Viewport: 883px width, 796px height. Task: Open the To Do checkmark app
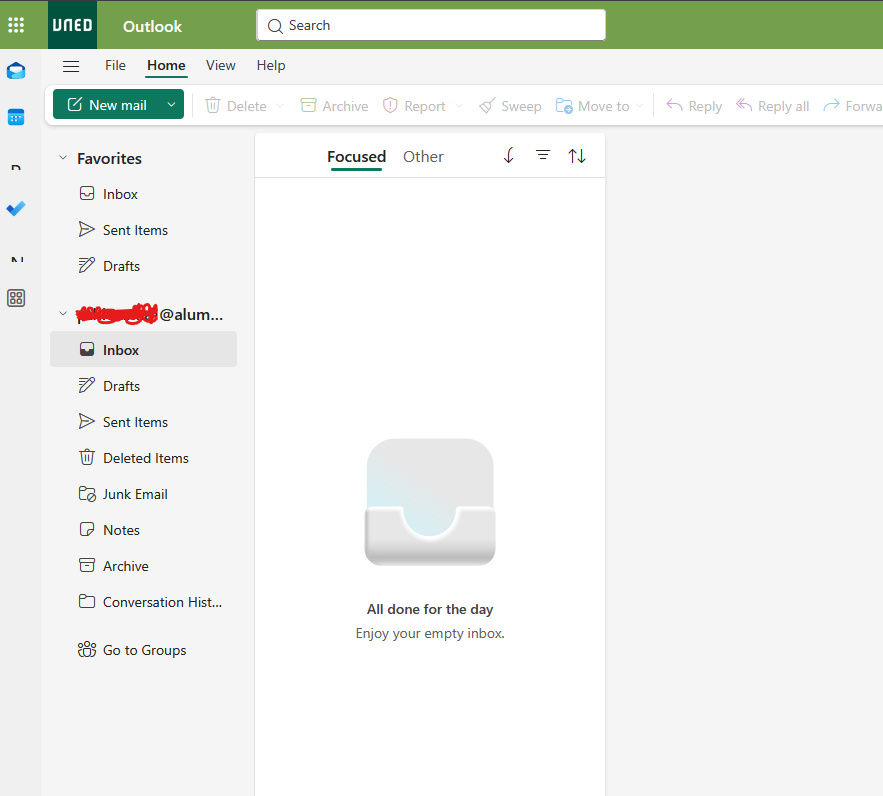click(x=16, y=208)
